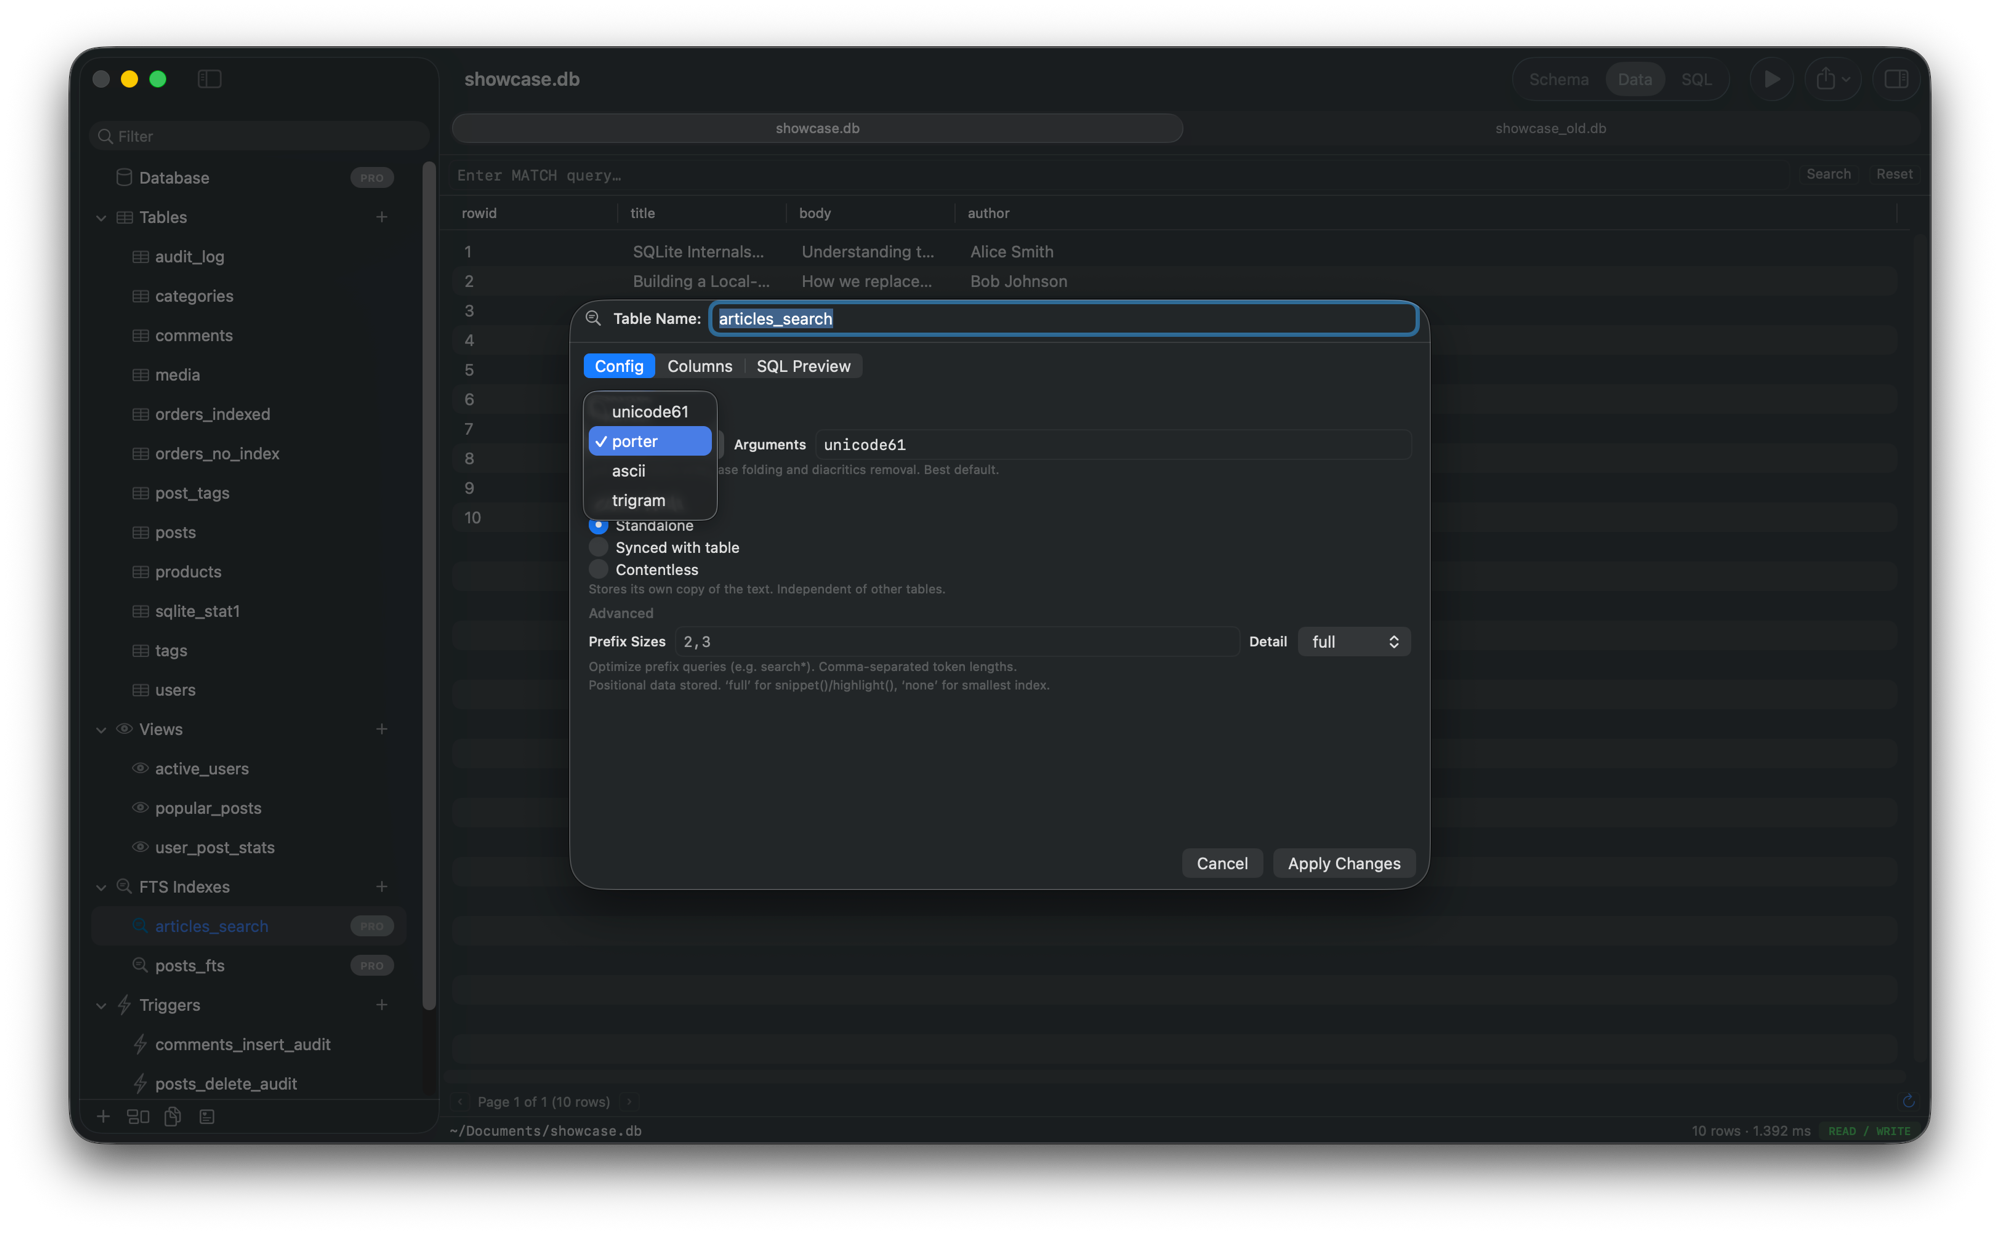Open a new database with the plus icon

point(104,1116)
